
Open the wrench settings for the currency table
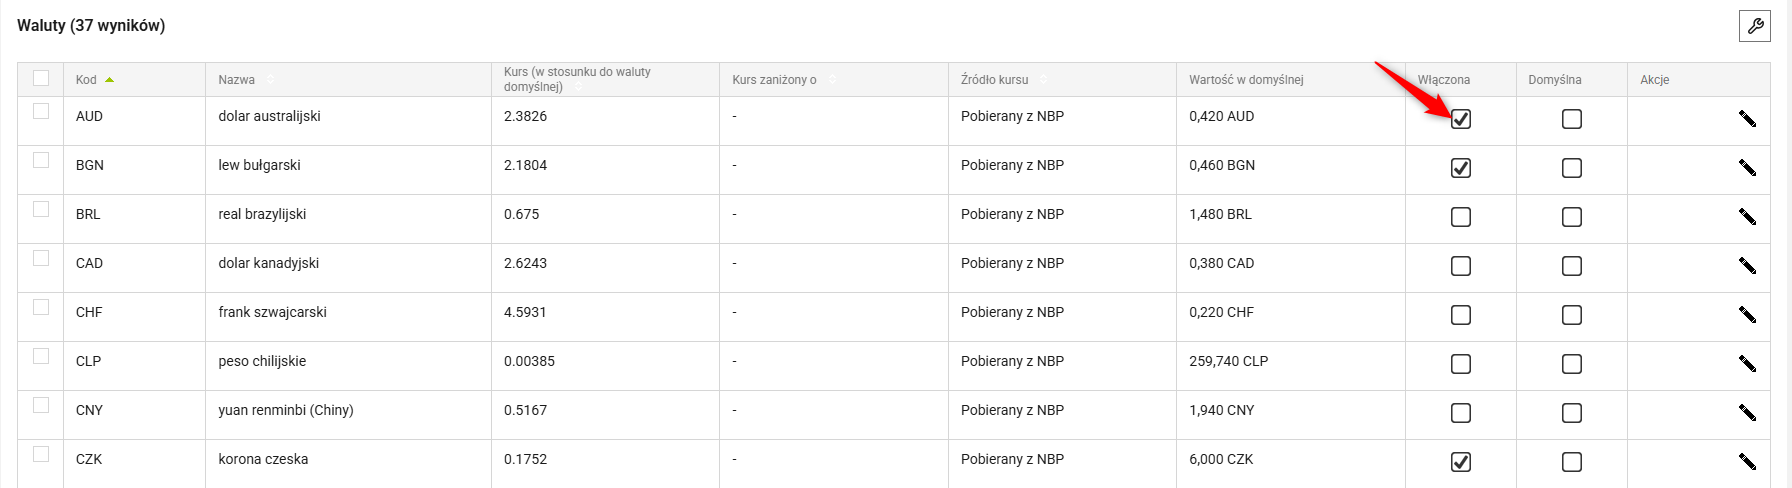(1755, 27)
